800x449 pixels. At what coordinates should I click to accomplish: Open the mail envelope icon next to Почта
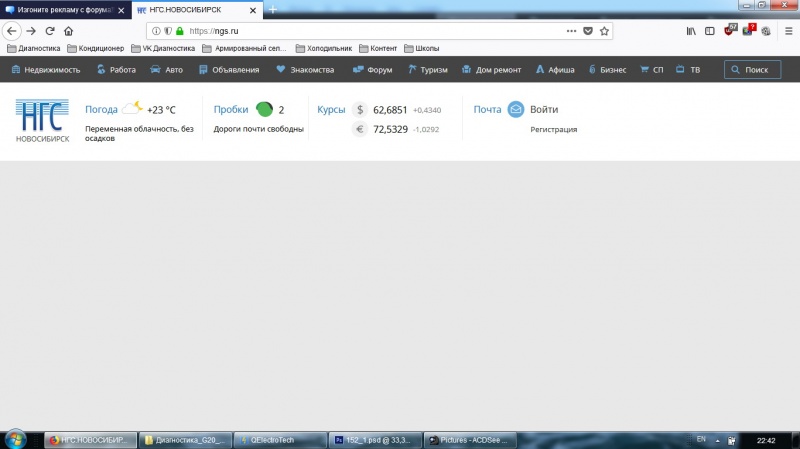[x=516, y=109]
